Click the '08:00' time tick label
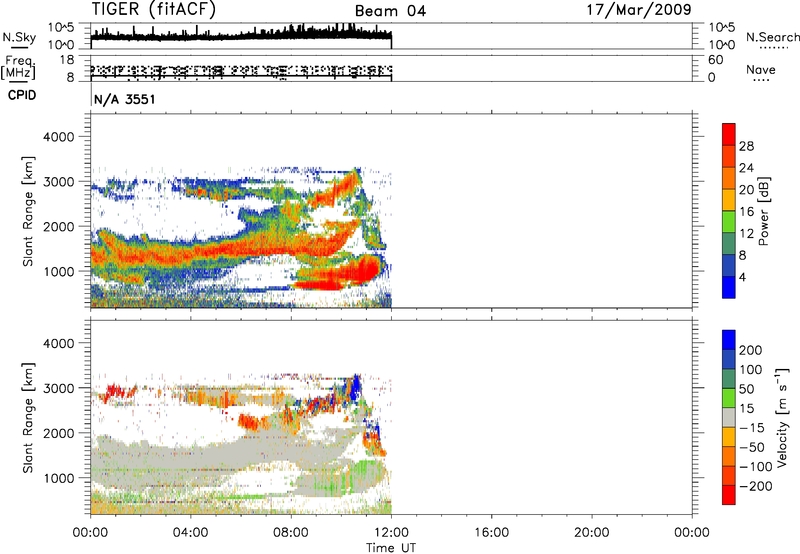This screenshot has height=554, width=800. point(291,533)
